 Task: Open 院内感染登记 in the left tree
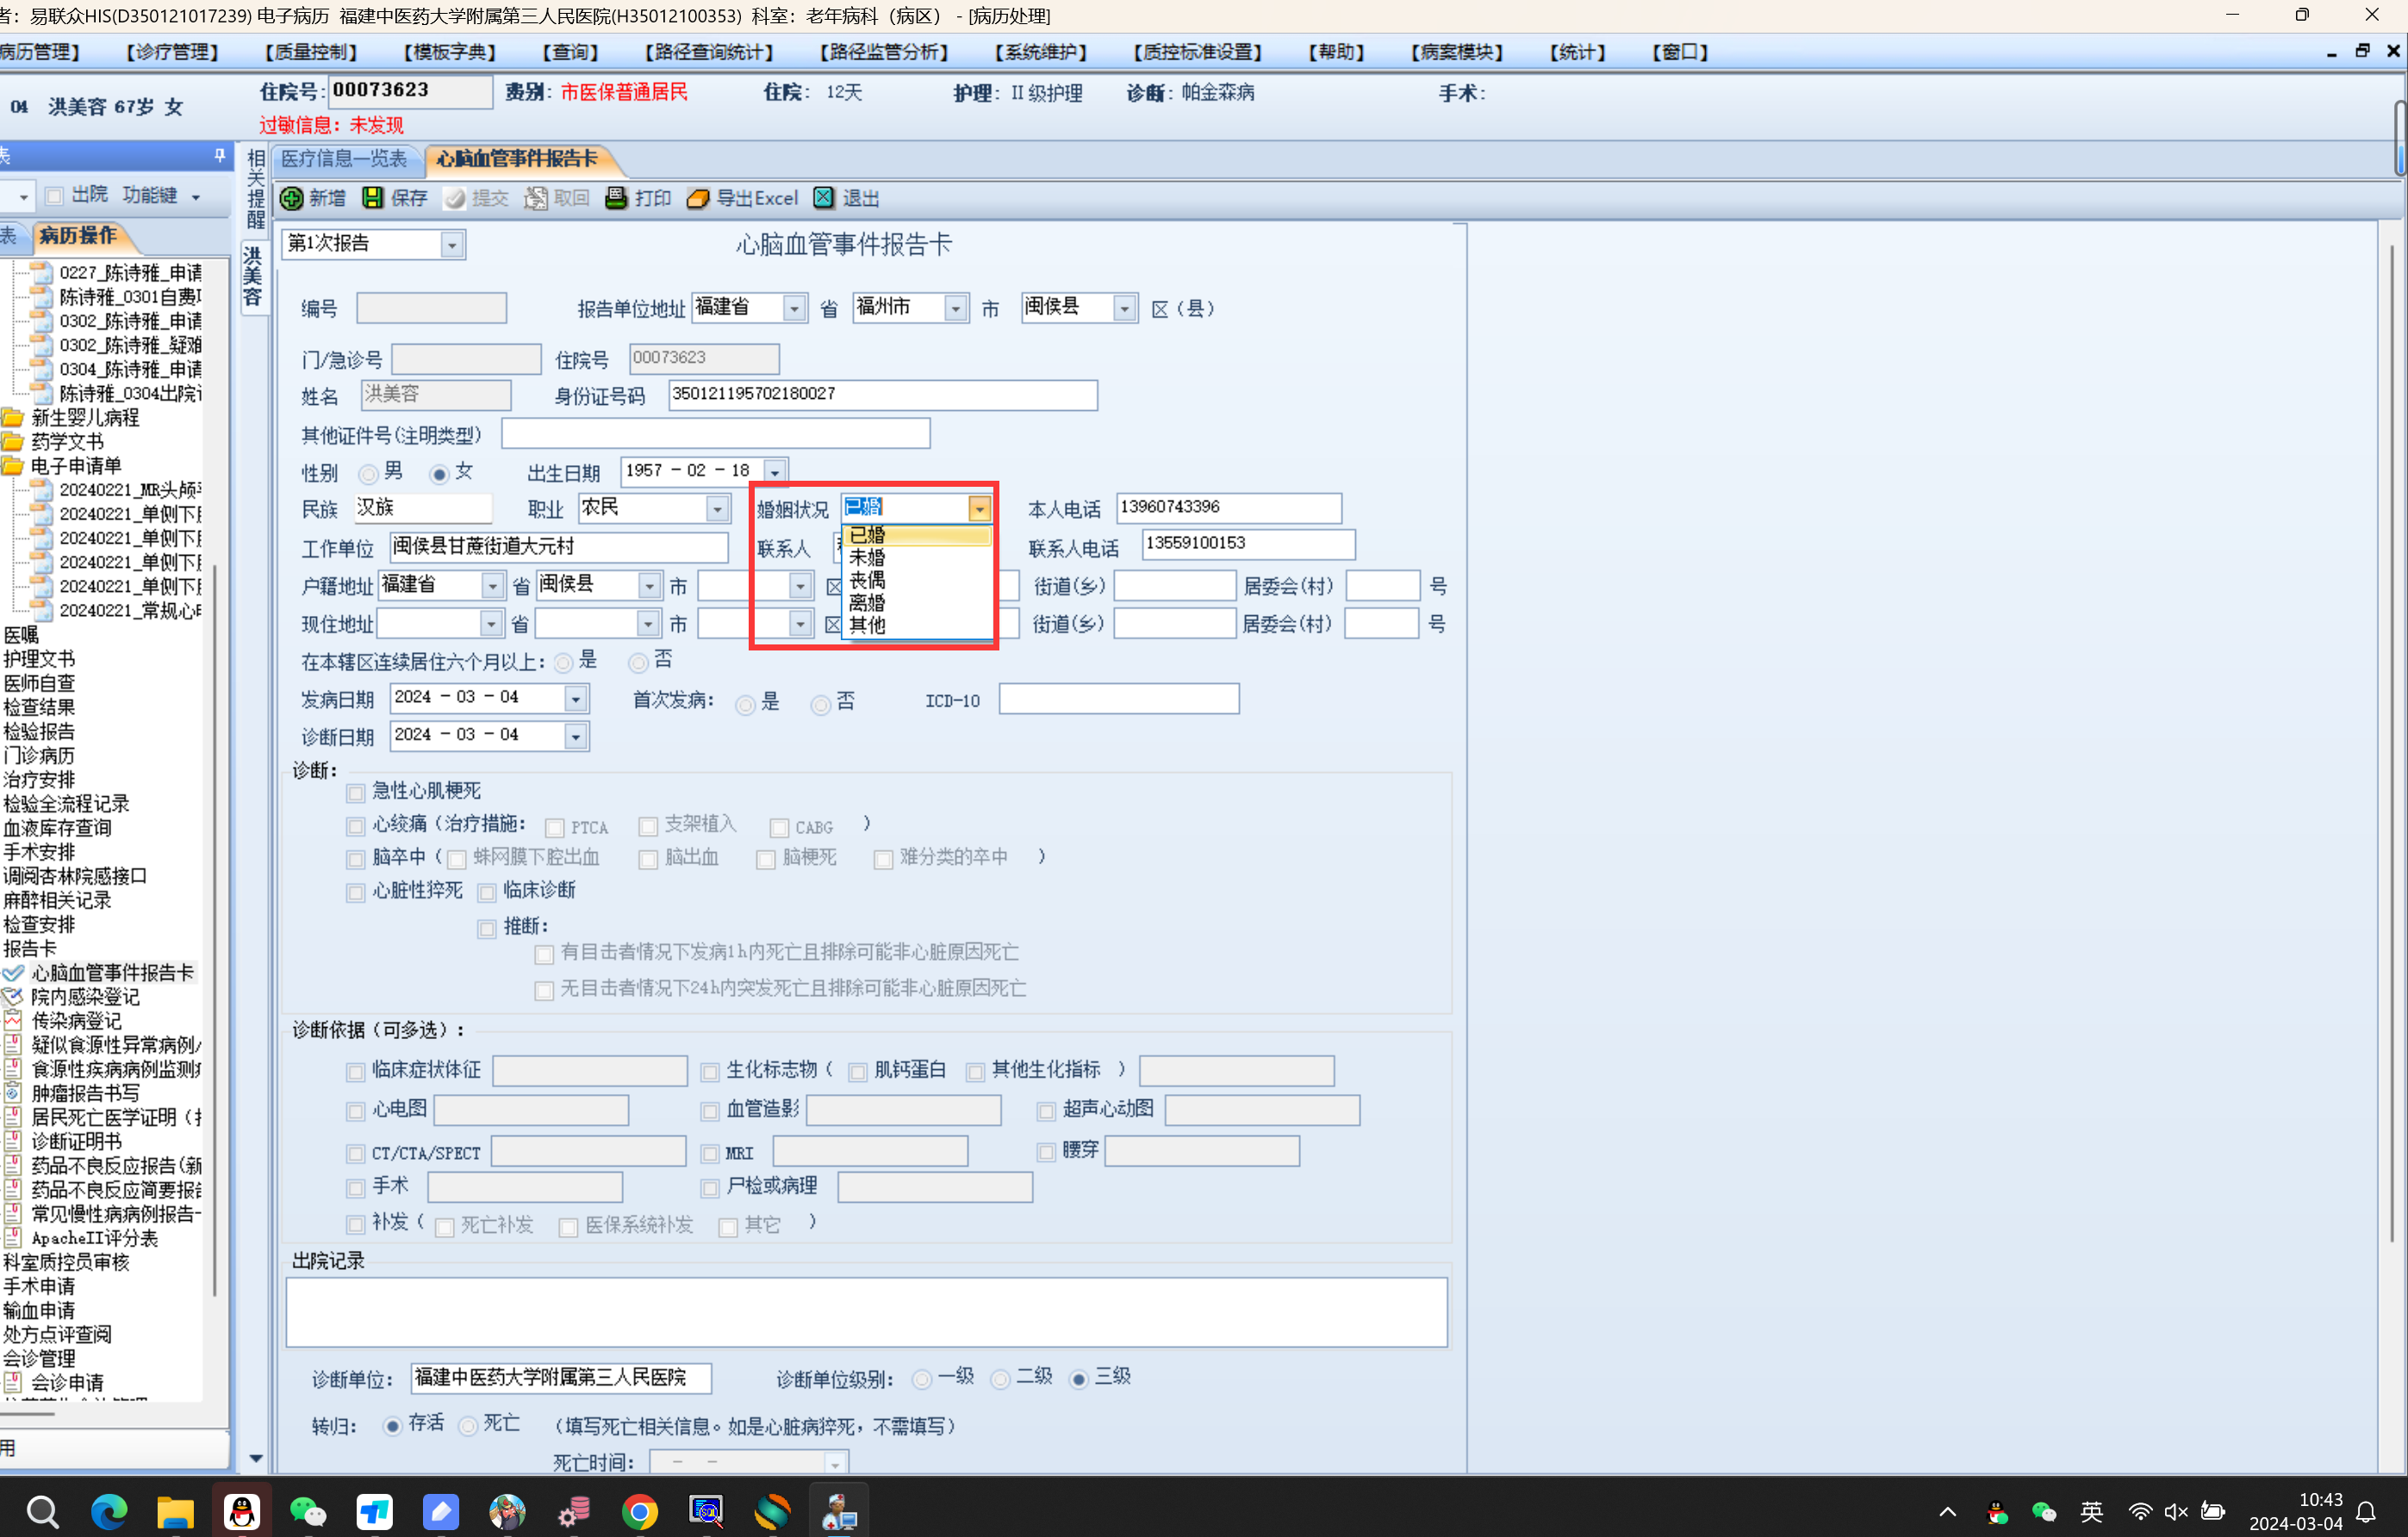pos(85,996)
